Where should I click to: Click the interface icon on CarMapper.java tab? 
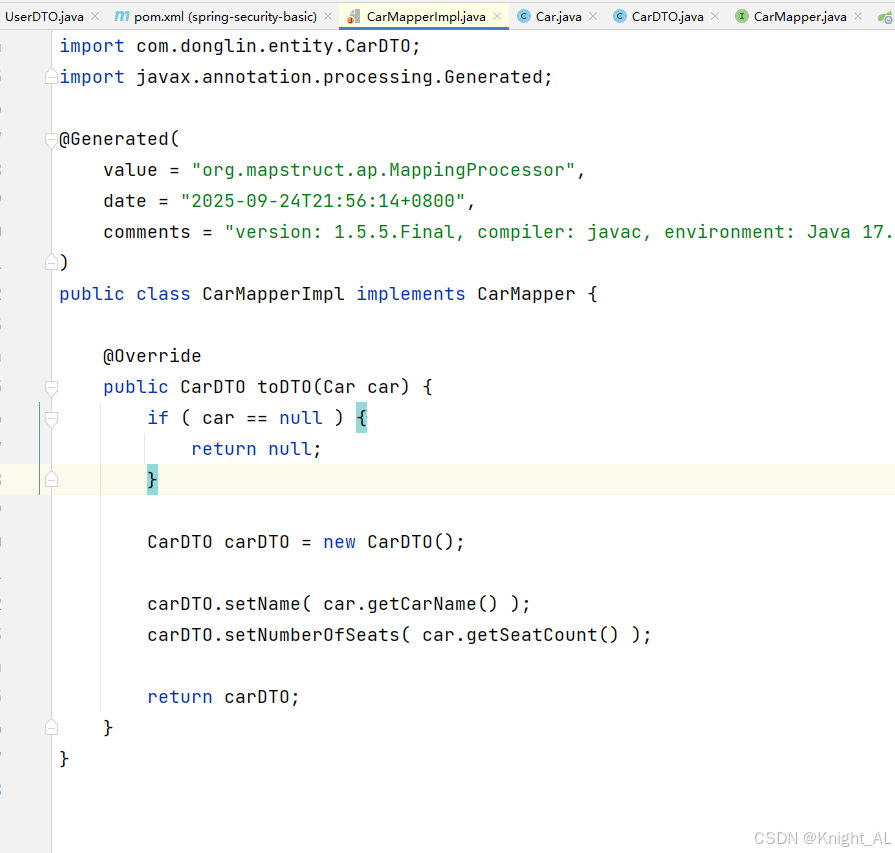741,17
